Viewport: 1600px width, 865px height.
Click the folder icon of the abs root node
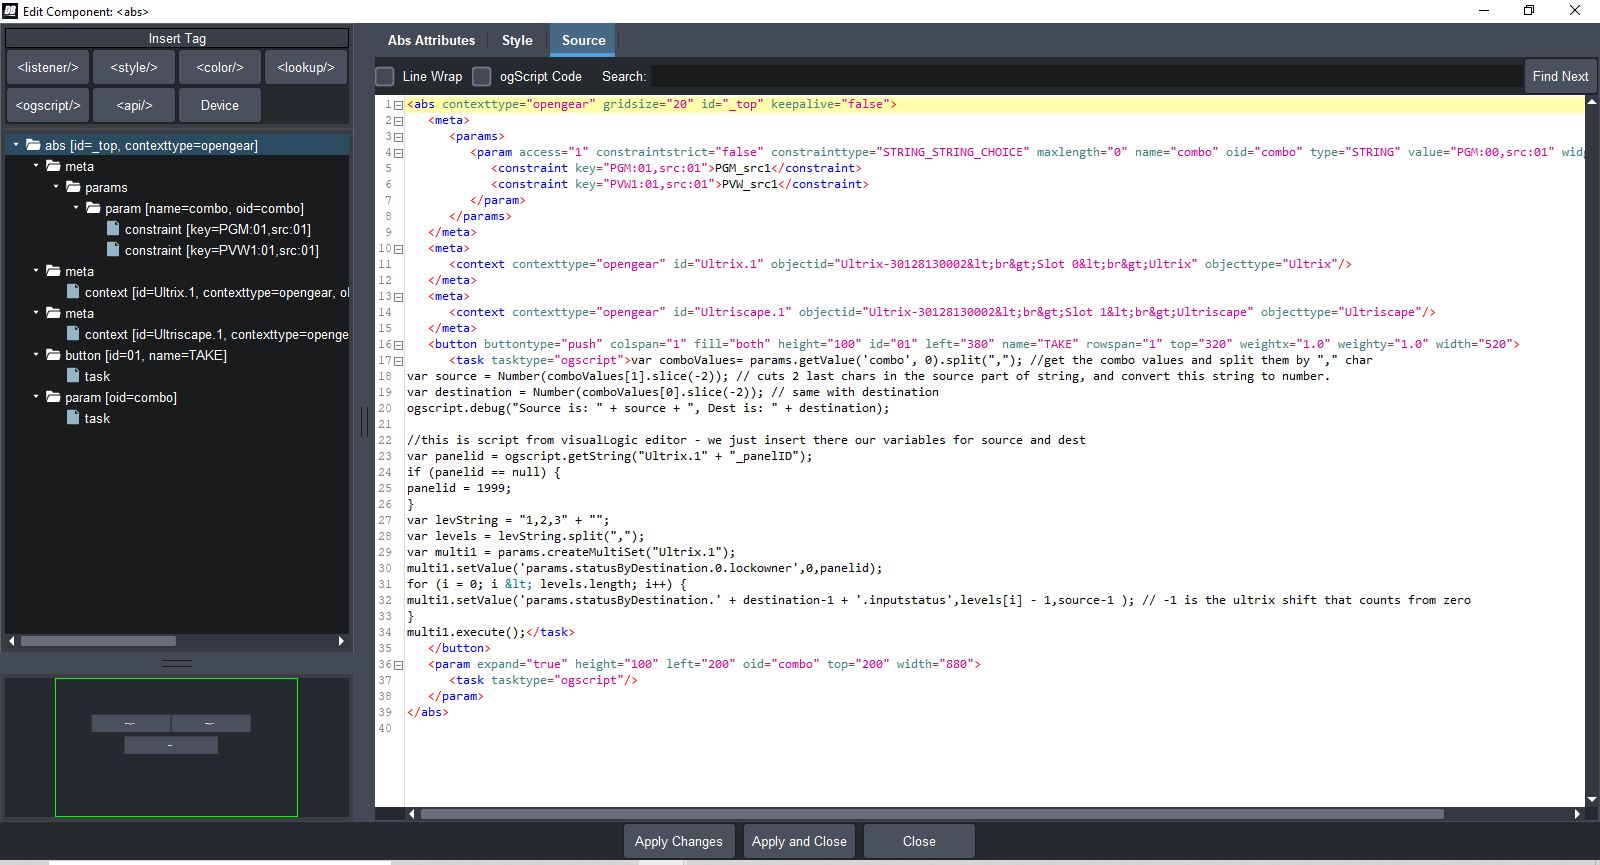point(33,145)
